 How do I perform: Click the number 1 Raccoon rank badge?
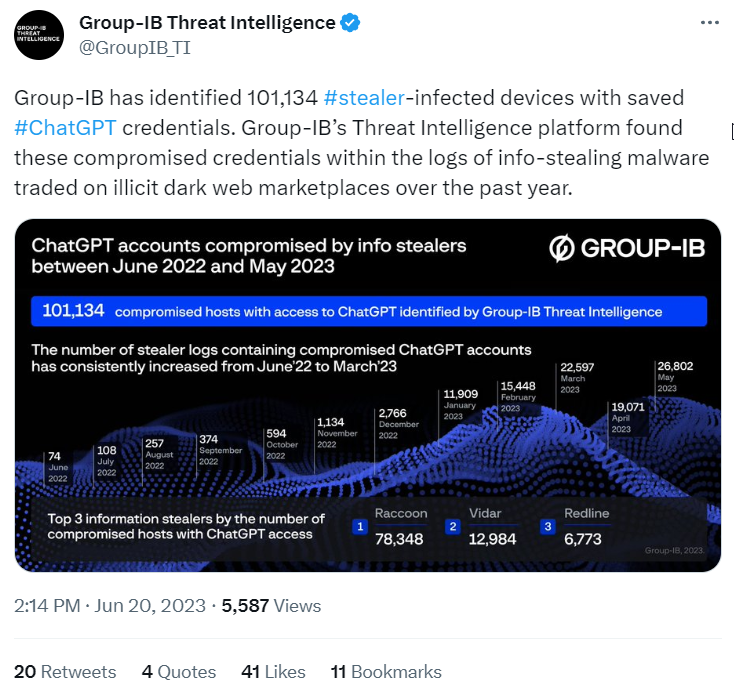click(360, 527)
